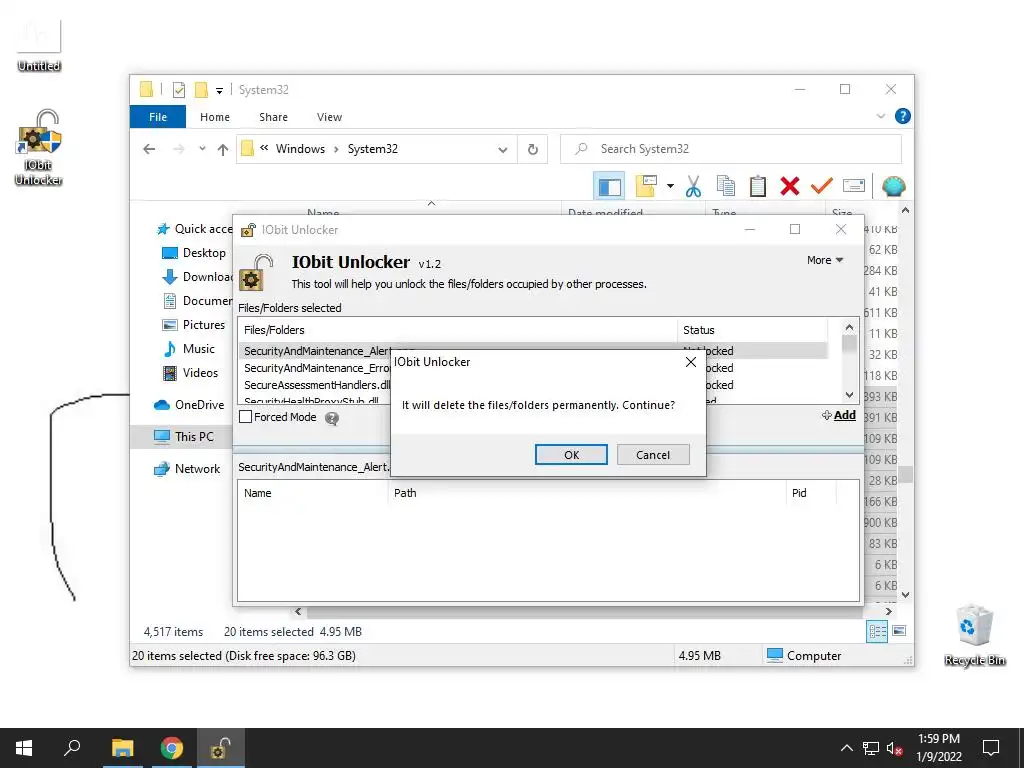Click the new folder toolbar icon
The height and width of the screenshot is (768, 1024).
coord(646,186)
